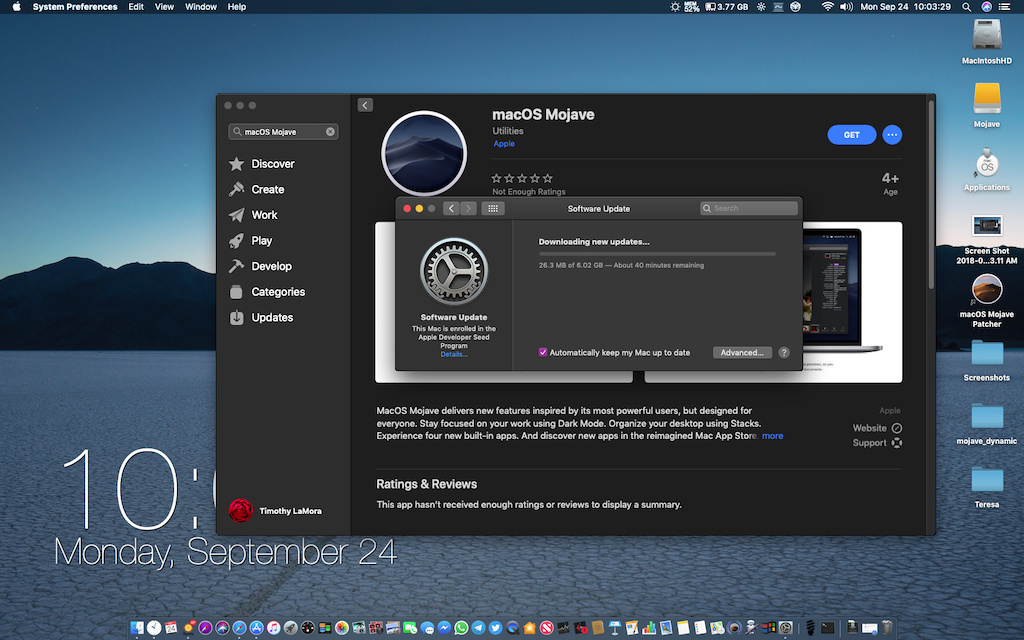Open App Store from the Dock
The height and width of the screenshot is (640, 1024).
coord(256,628)
